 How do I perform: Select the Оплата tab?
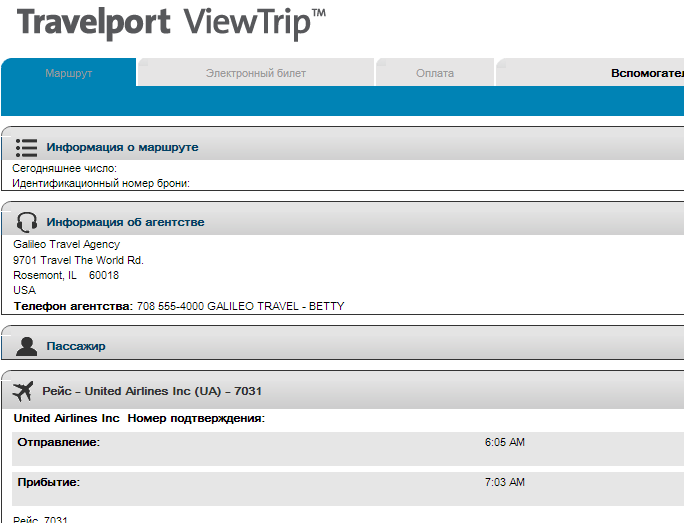435,73
